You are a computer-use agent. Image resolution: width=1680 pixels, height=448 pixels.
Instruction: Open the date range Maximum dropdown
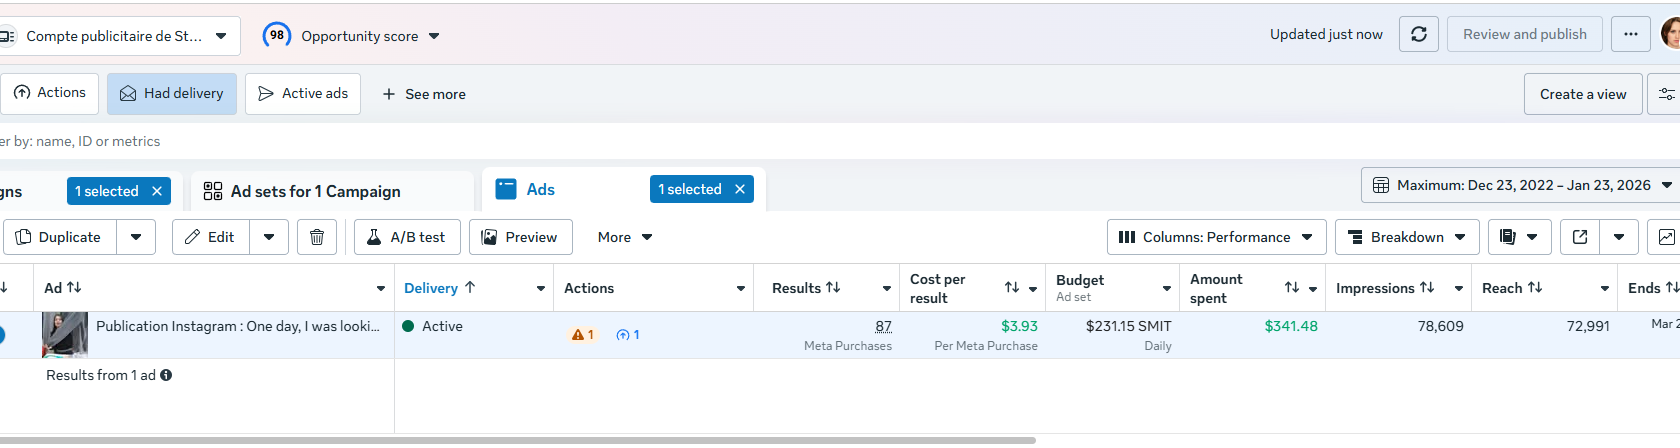[x=1520, y=185]
